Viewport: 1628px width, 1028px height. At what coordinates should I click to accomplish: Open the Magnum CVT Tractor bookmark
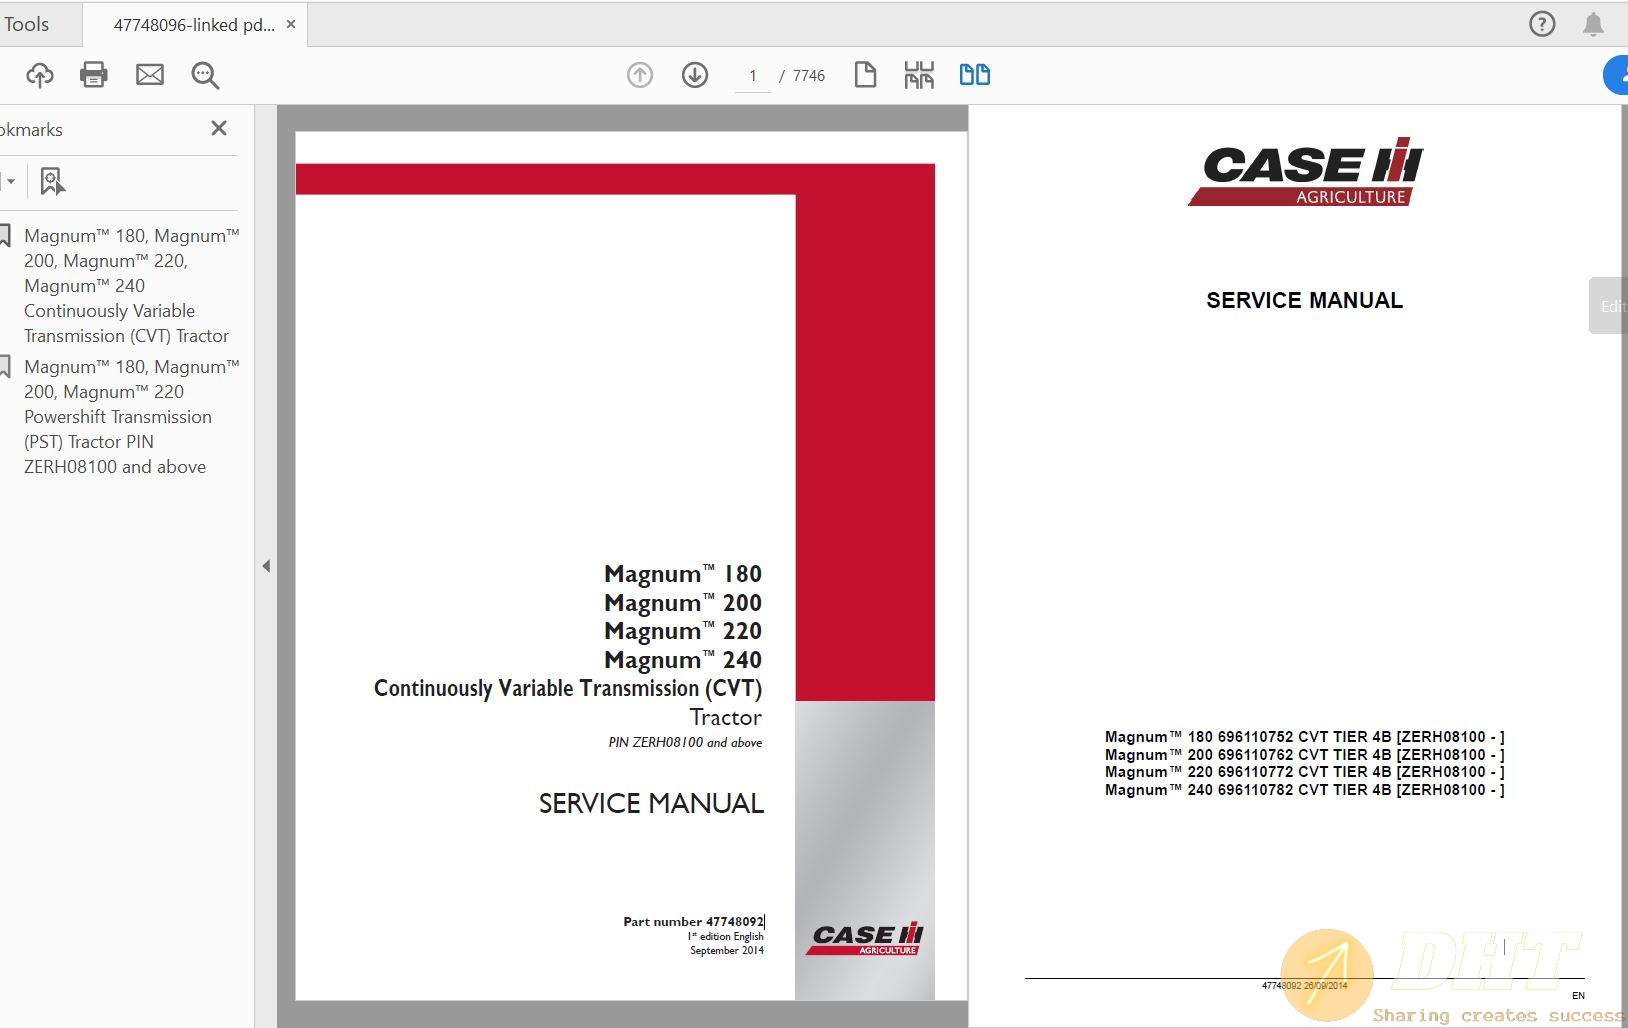pos(131,286)
